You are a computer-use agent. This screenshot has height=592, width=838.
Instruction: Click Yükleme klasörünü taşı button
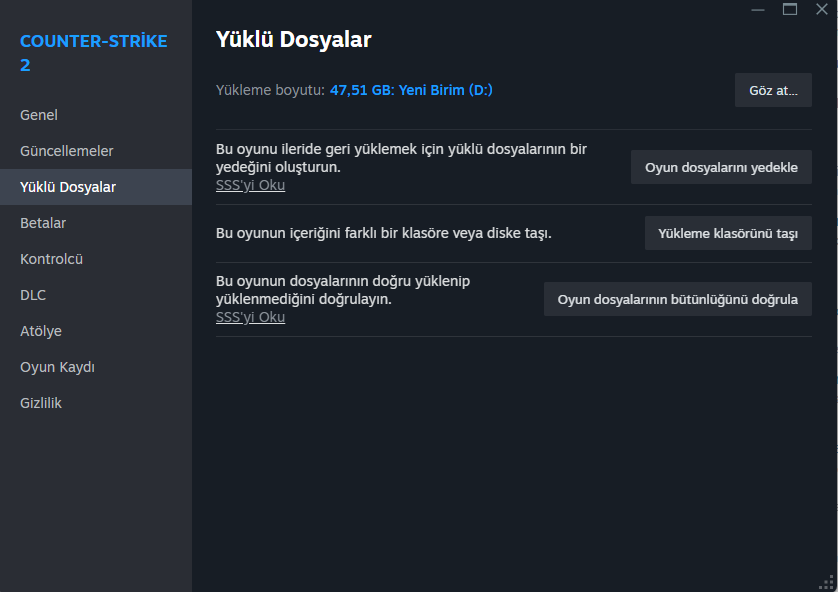(x=728, y=233)
